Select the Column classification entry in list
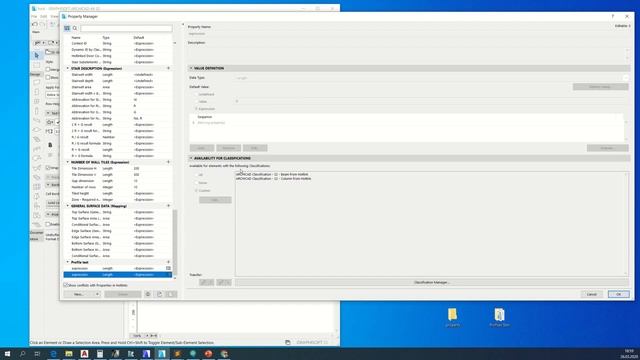 pyautogui.click(x=273, y=178)
